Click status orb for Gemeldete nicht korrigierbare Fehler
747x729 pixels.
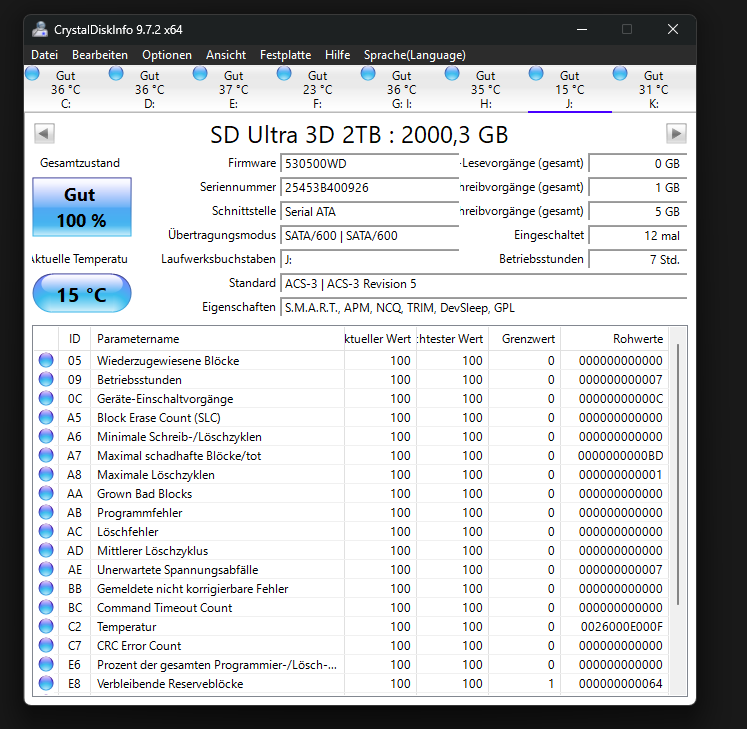pyautogui.click(x=46, y=588)
